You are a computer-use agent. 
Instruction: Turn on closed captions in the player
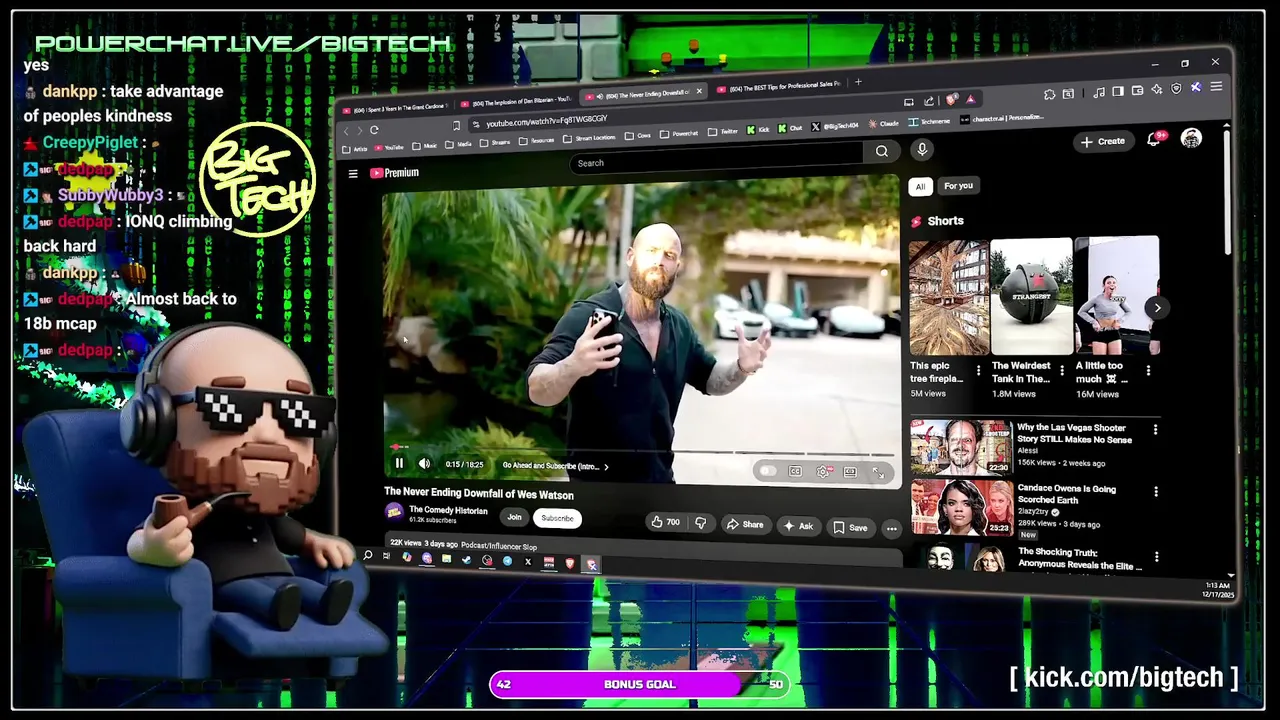tap(795, 471)
